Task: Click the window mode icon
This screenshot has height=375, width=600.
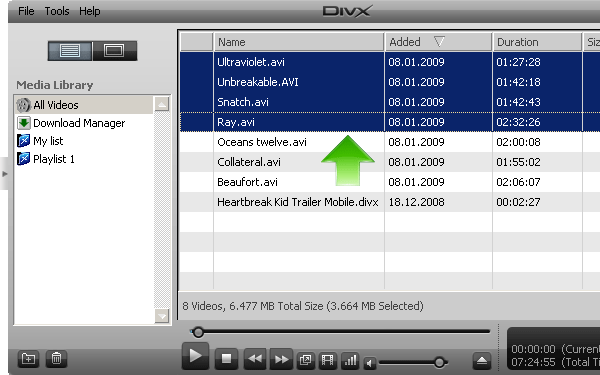Action: click(x=305, y=360)
